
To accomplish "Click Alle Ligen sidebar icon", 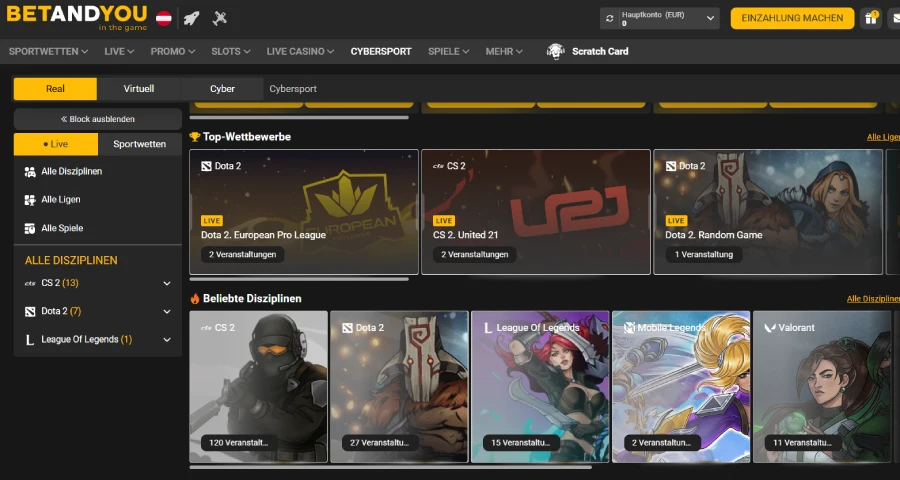I will (30, 200).
